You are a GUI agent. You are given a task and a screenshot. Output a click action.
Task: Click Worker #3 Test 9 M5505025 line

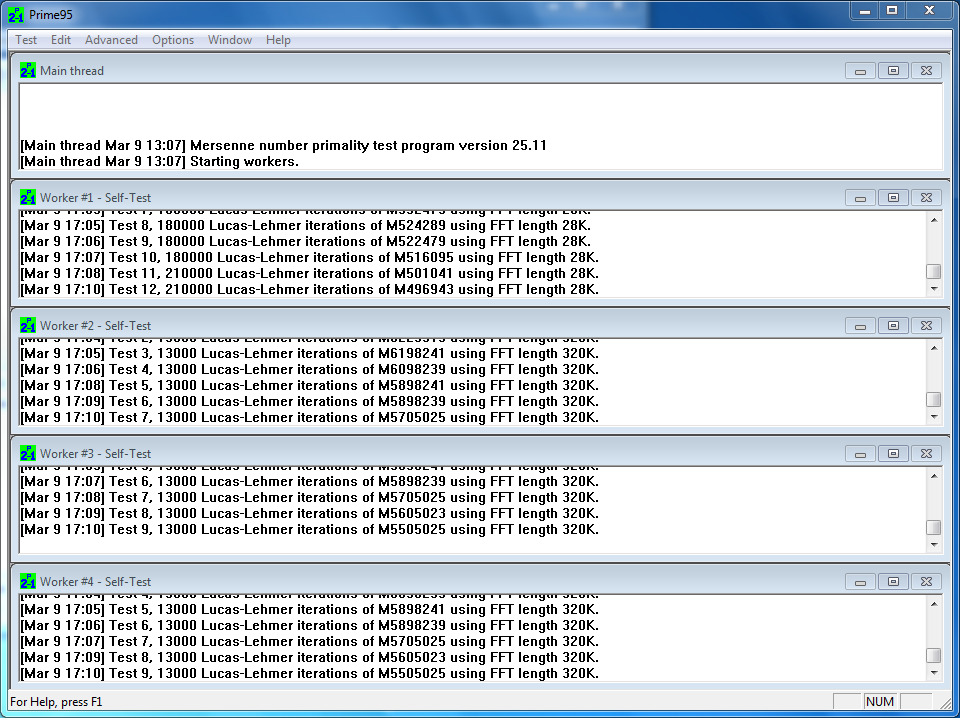click(309, 529)
